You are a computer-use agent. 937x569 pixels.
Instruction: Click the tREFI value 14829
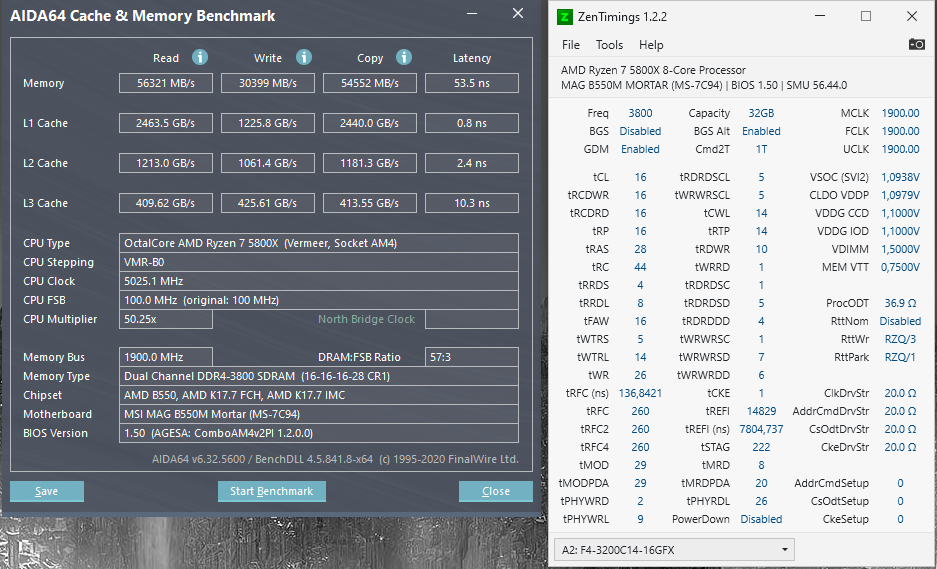[x=761, y=411]
